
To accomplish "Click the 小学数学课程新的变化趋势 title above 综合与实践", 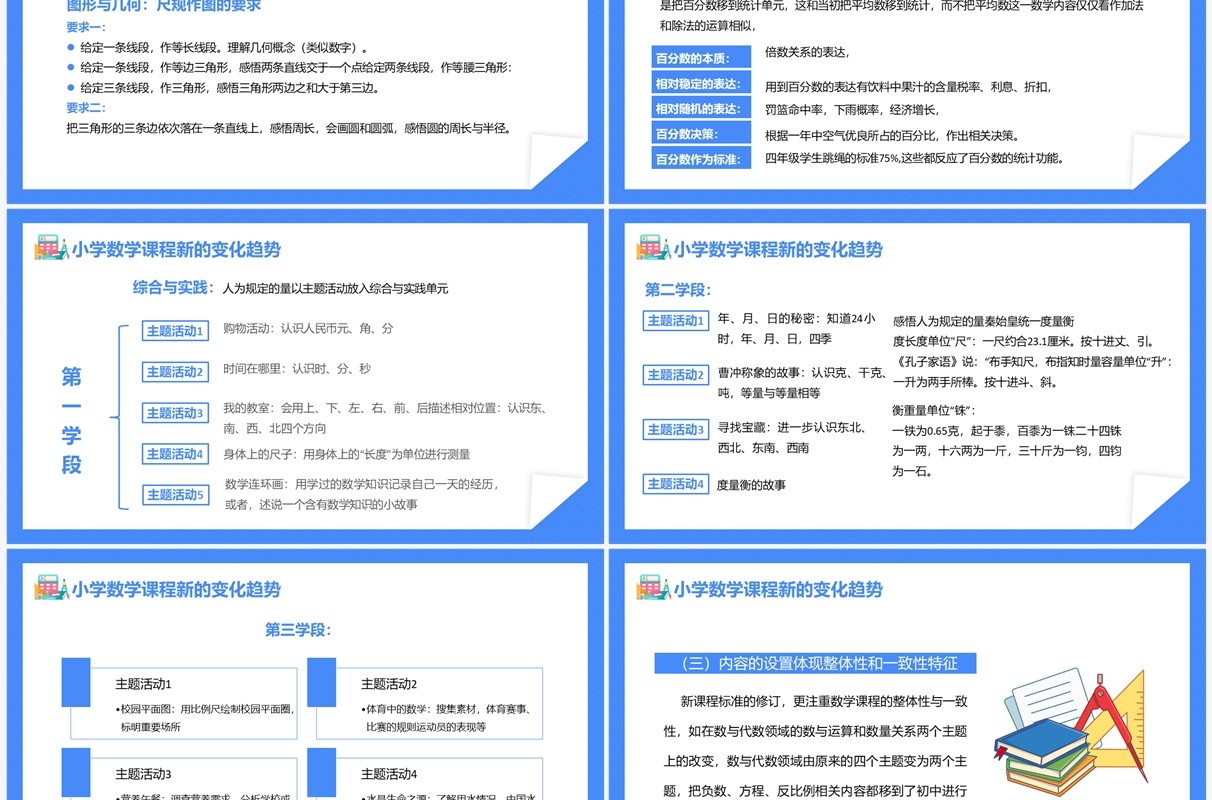I will pyautogui.click(x=176, y=249).
